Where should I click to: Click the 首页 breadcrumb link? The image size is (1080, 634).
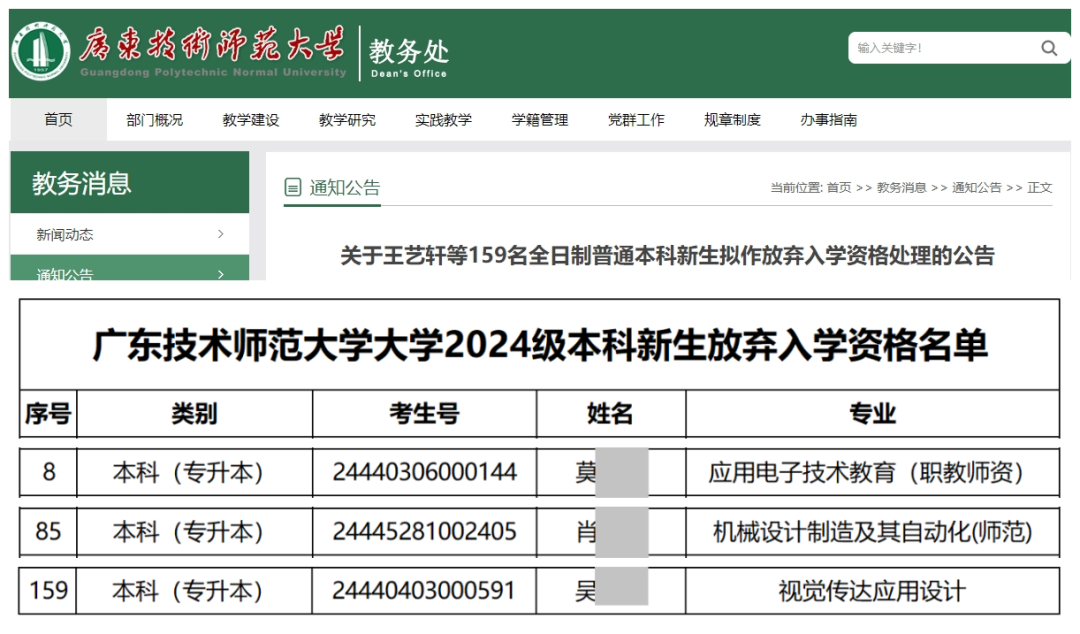(839, 187)
